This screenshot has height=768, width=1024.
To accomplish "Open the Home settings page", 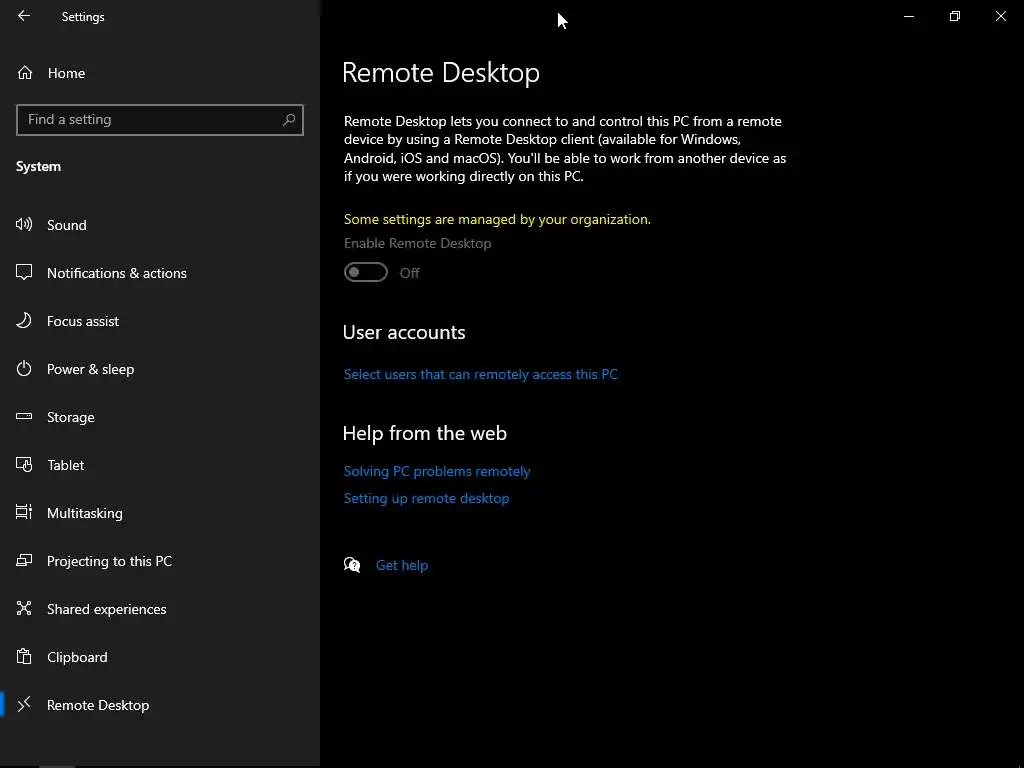I will [x=160, y=73].
